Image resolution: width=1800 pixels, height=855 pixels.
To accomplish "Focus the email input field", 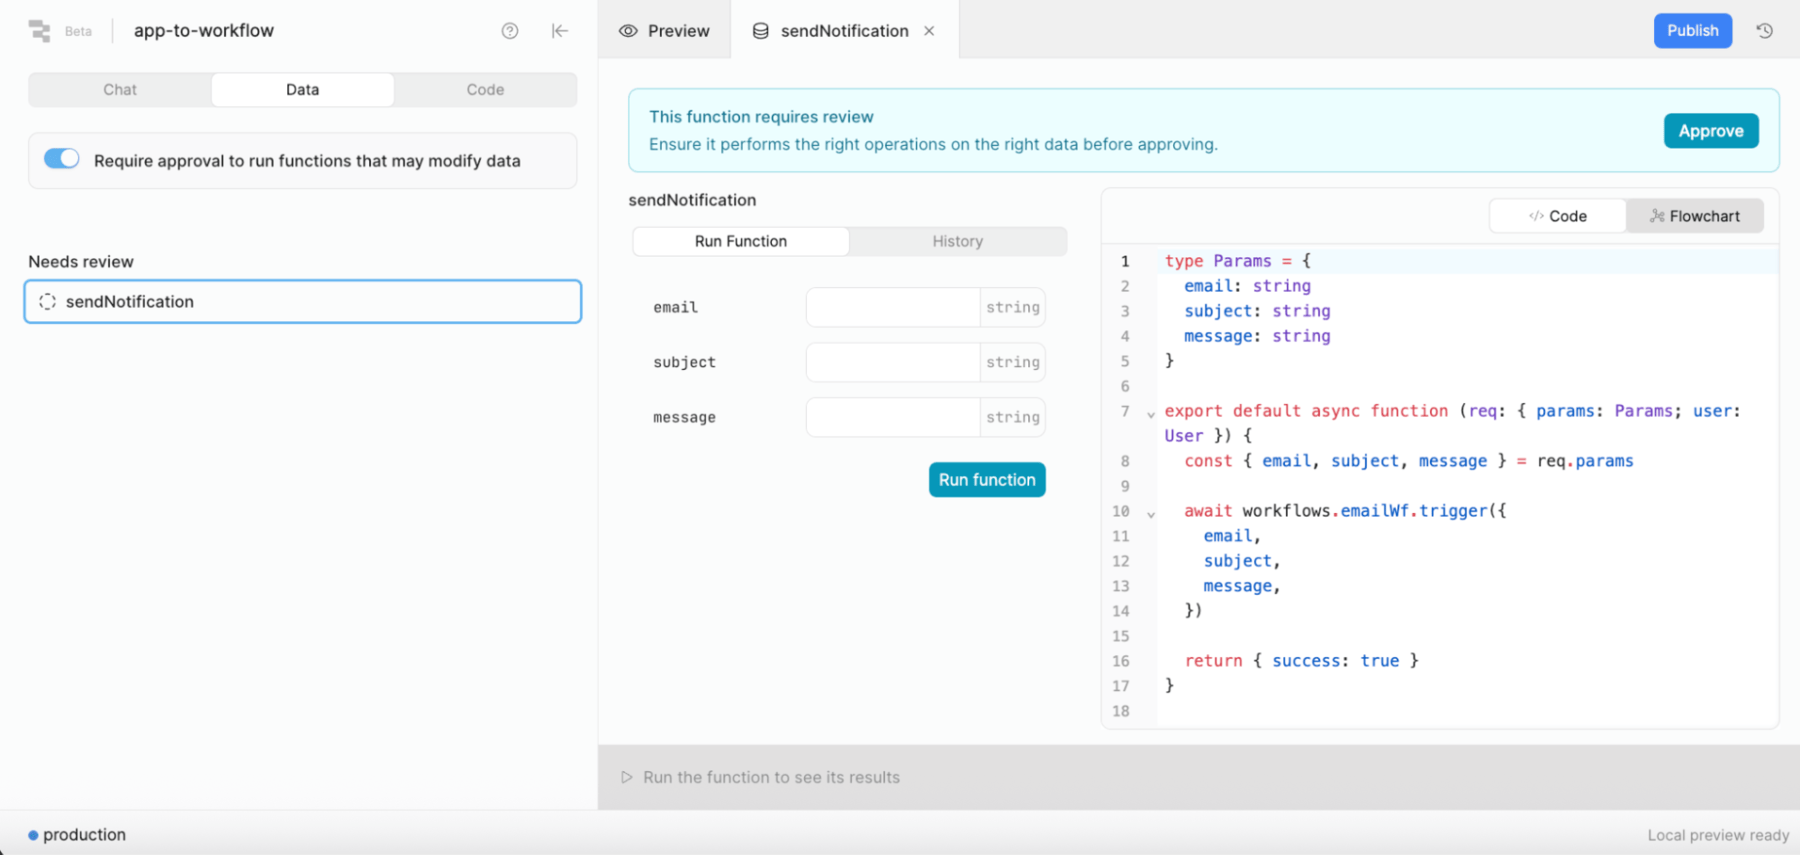I will click(893, 307).
